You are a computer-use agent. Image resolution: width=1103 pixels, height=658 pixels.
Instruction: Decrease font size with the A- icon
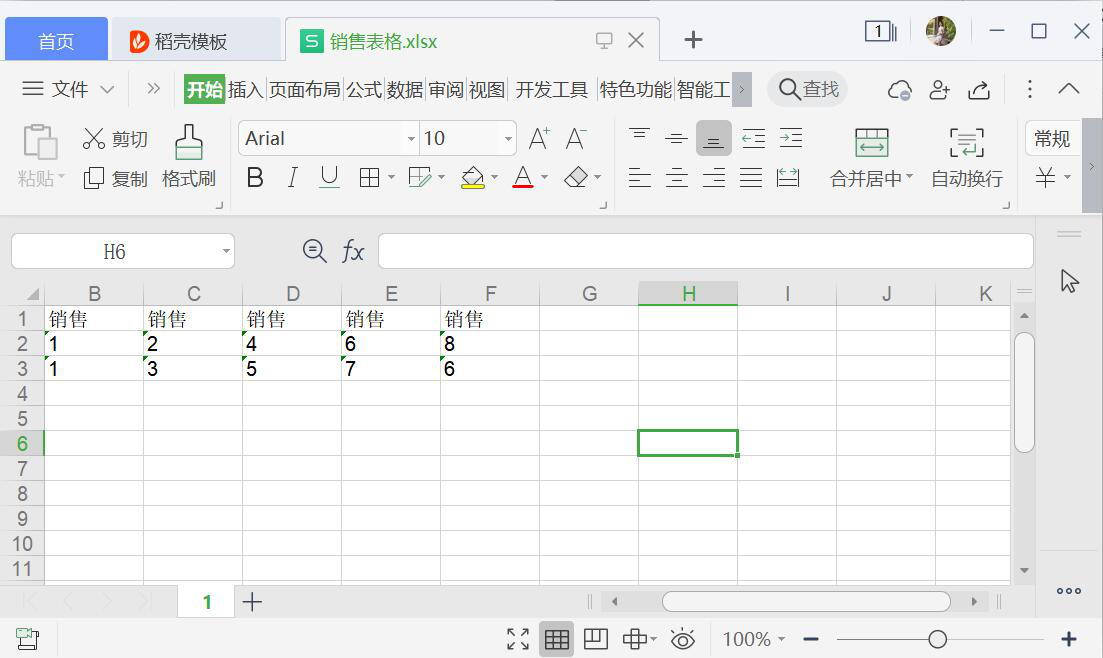click(576, 139)
